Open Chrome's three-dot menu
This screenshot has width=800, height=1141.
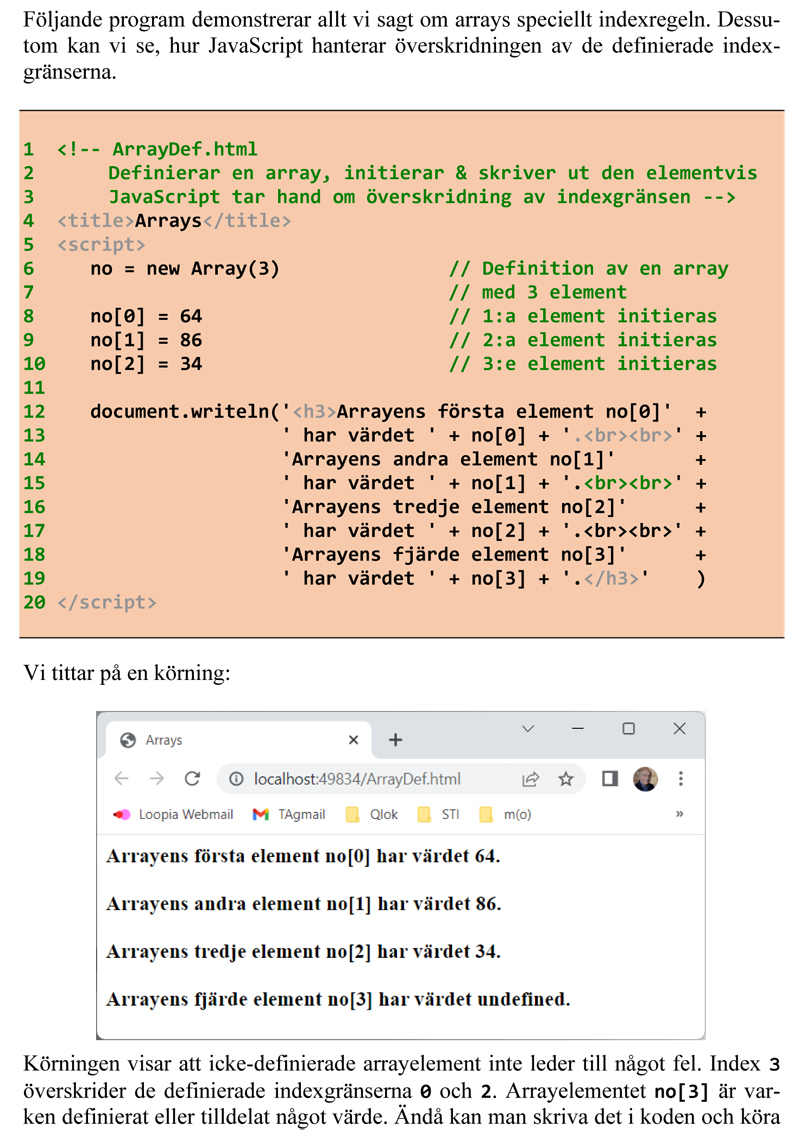point(681,779)
